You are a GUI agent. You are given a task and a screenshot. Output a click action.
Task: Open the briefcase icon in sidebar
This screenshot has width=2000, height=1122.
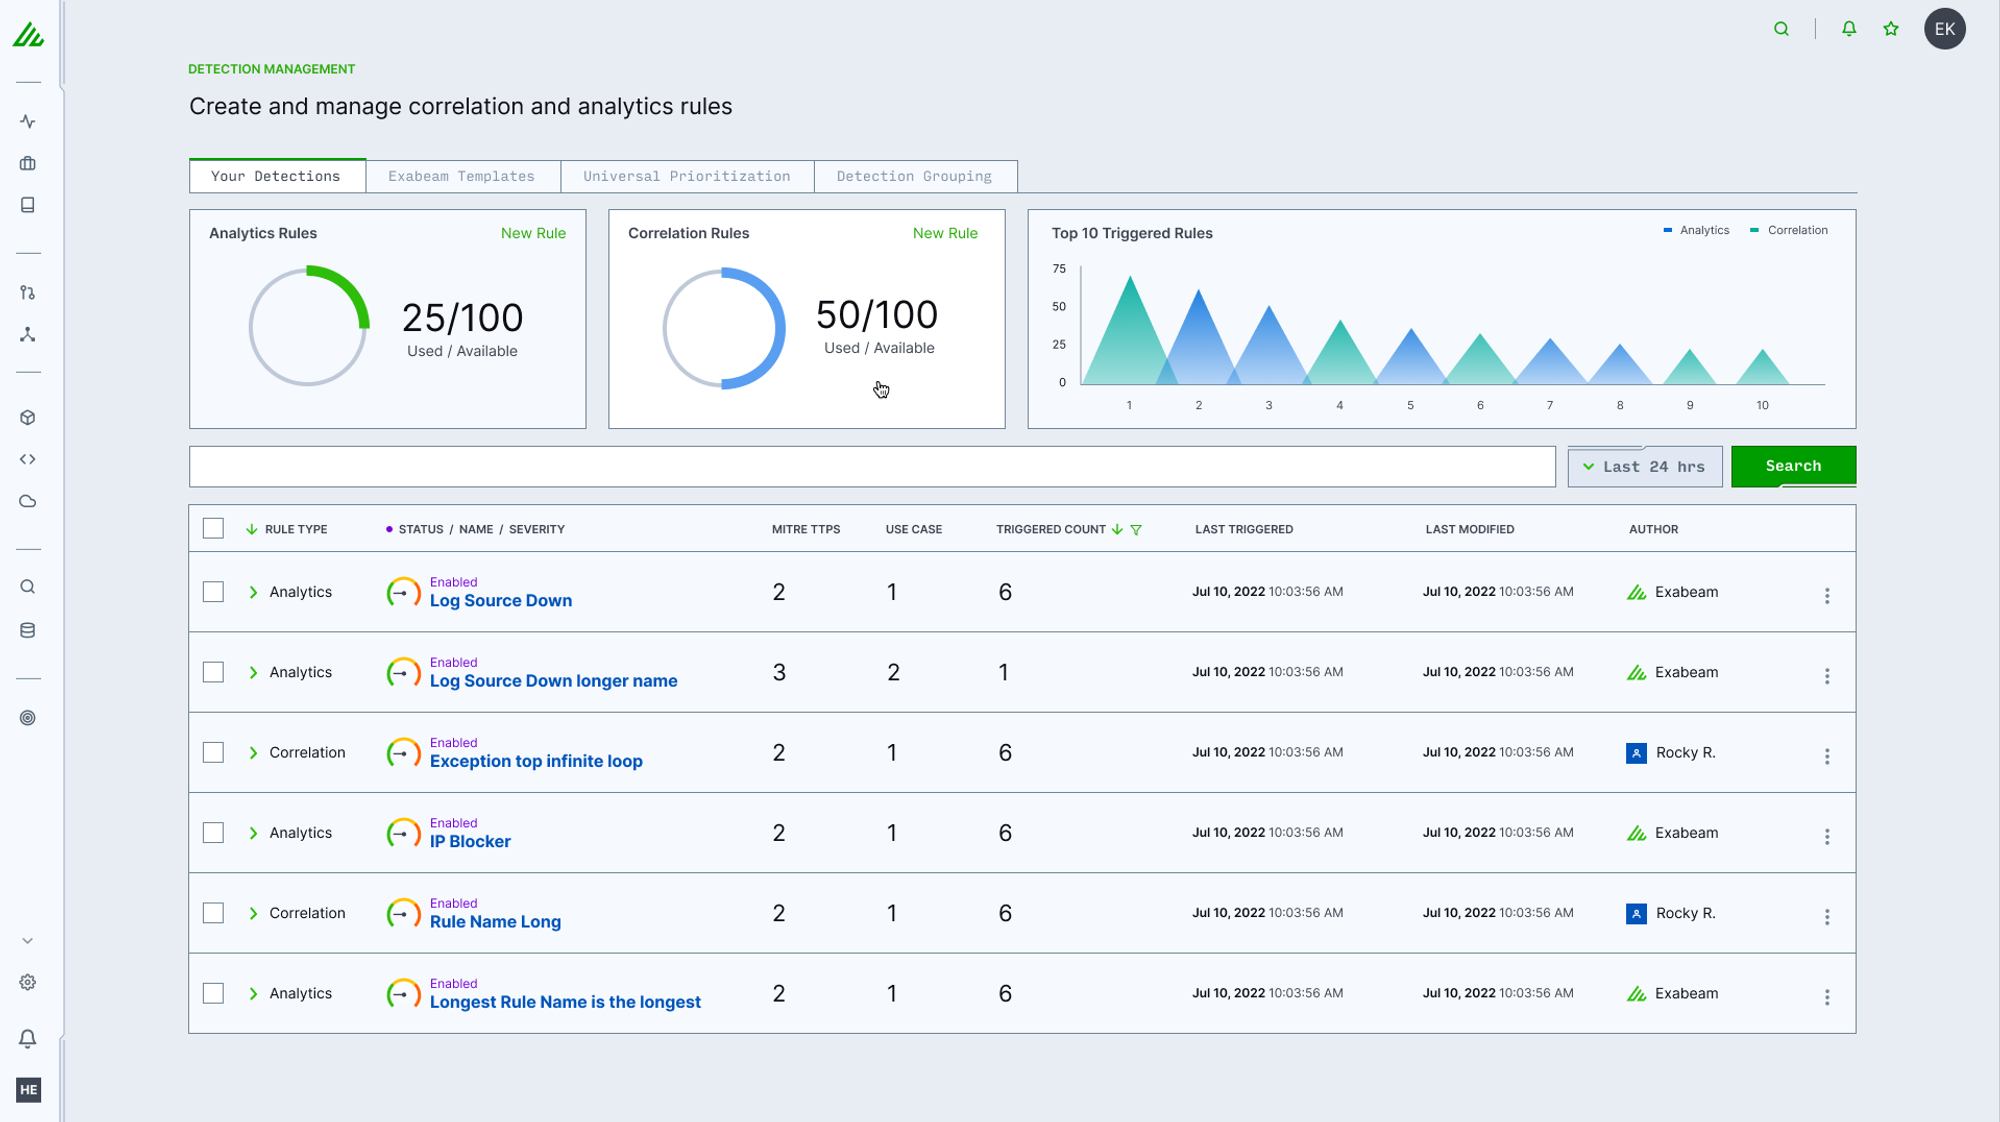click(x=28, y=163)
